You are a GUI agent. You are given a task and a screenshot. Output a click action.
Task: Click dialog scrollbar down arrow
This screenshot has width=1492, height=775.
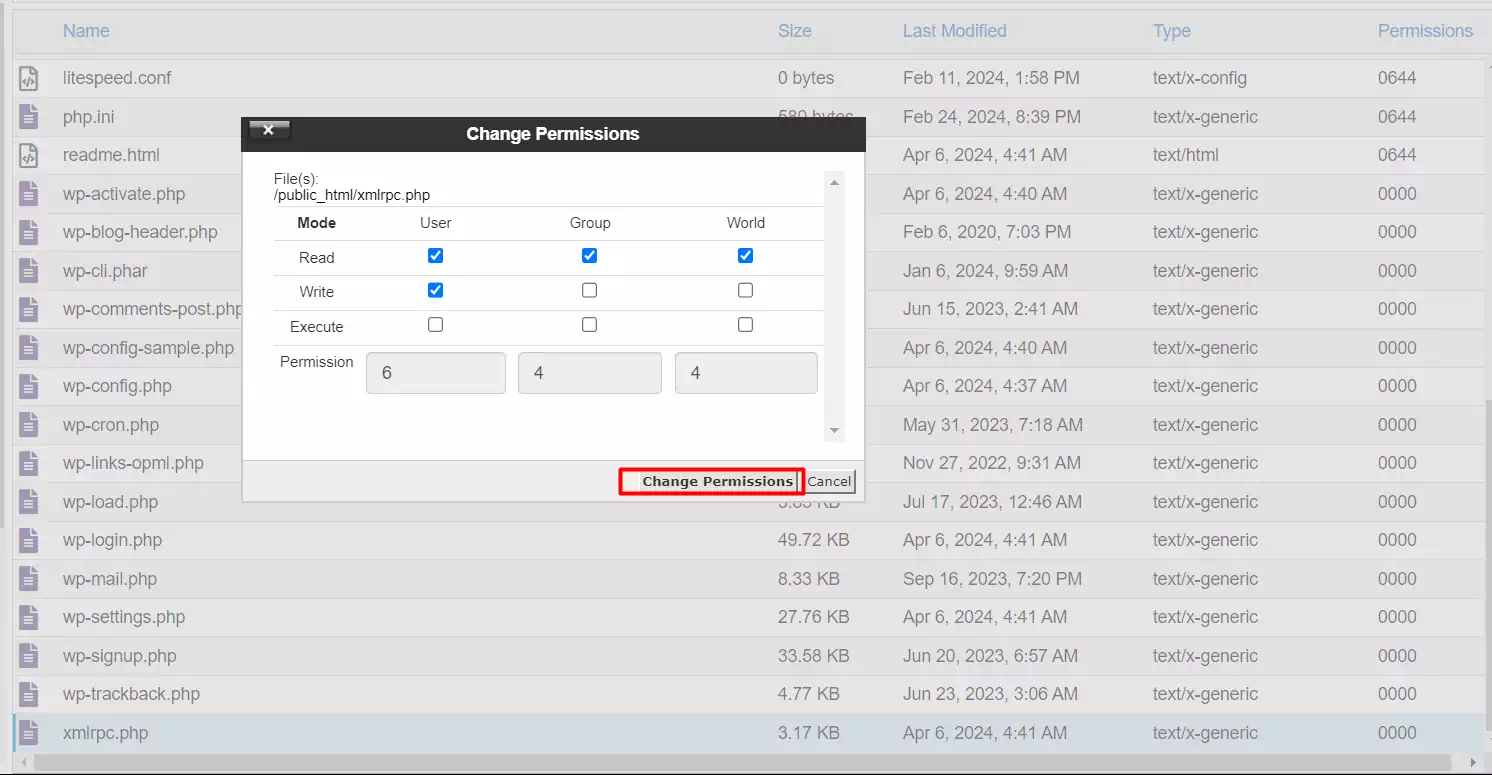(834, 431)
